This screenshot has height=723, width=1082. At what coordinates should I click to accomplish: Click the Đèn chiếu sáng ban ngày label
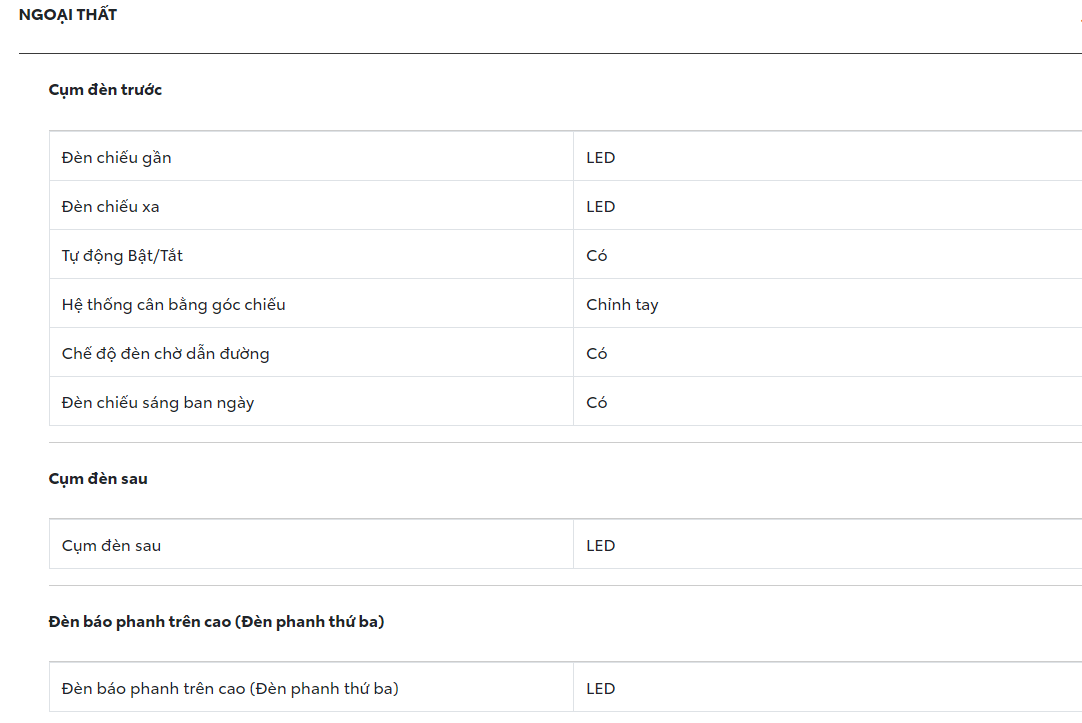(x=158, y=403)
